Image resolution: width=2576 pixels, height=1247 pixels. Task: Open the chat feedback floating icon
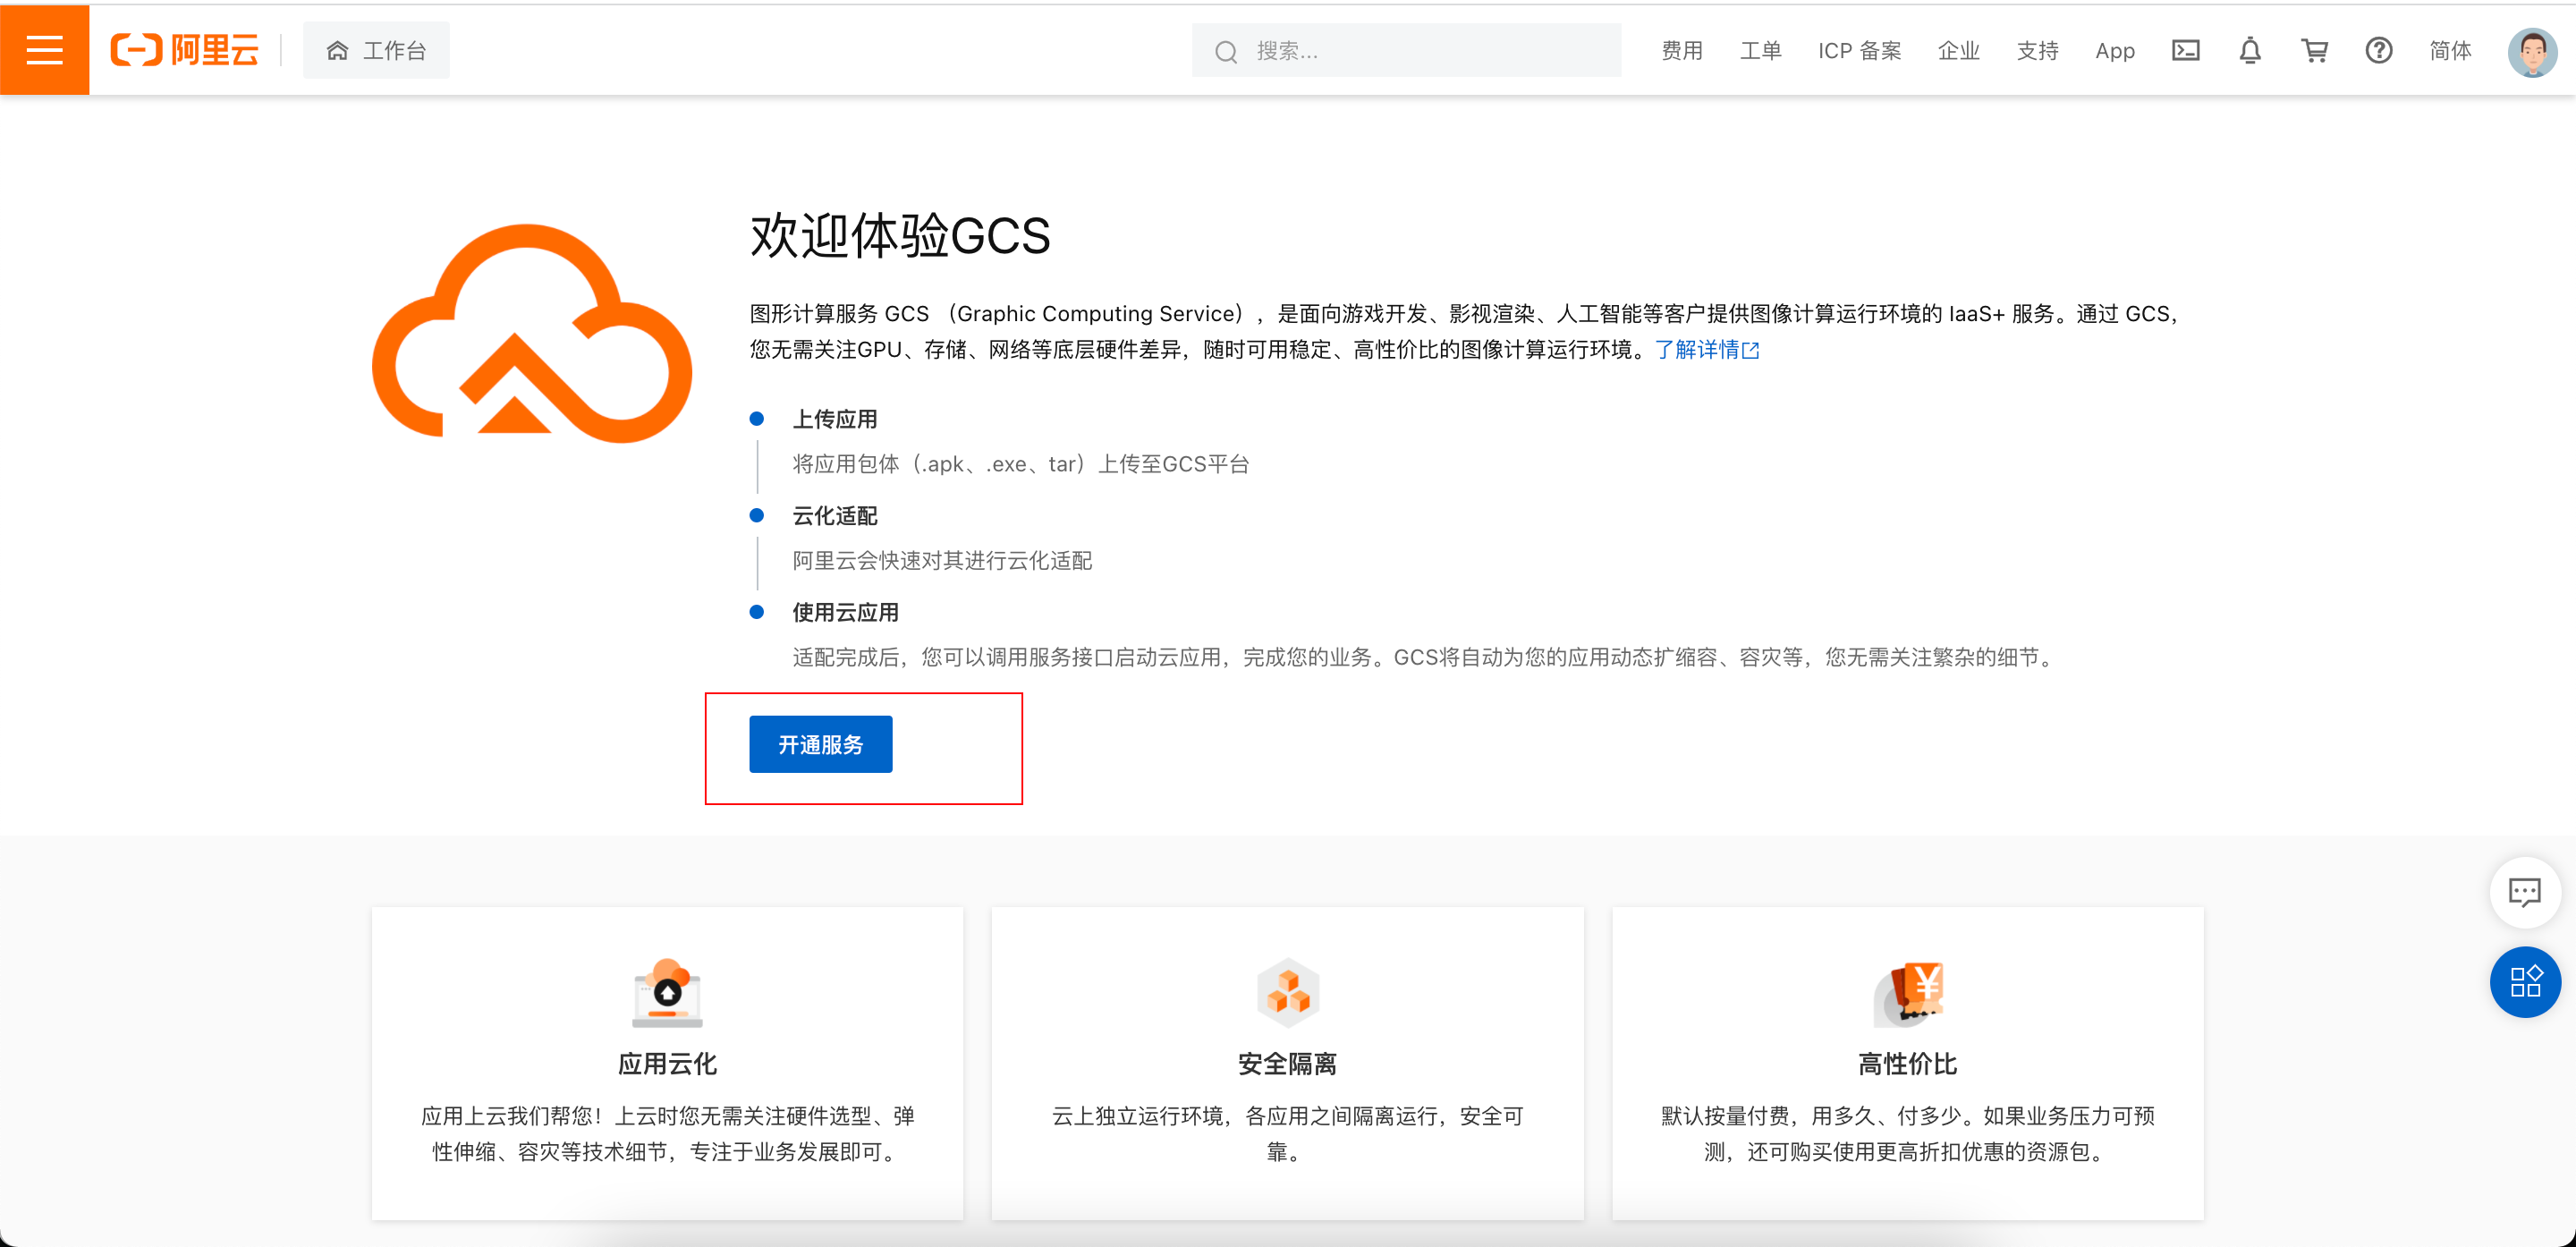[2524, 891]
